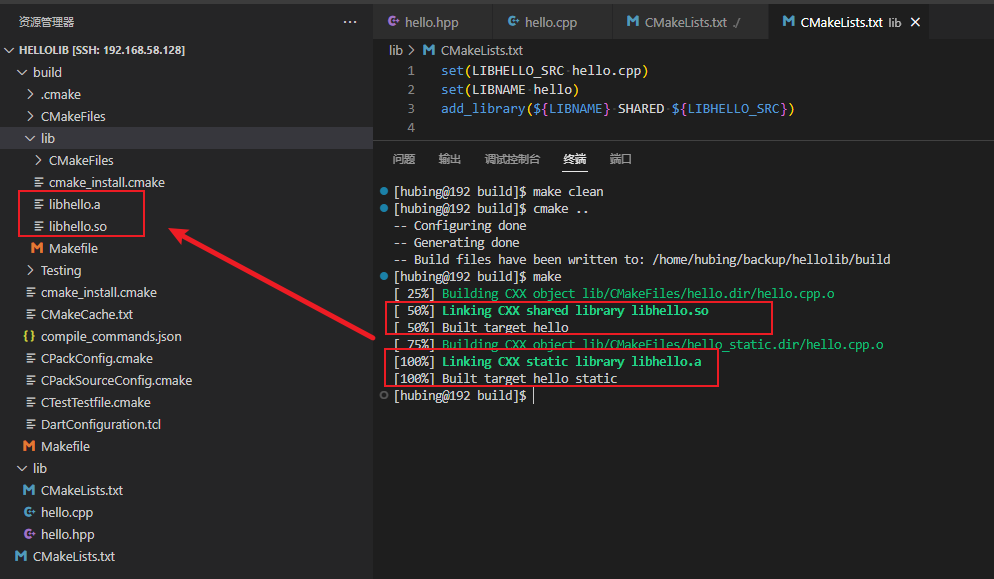
Task: Click the hello.cpp tab C++ icon
Action: (x=513, y=22)
